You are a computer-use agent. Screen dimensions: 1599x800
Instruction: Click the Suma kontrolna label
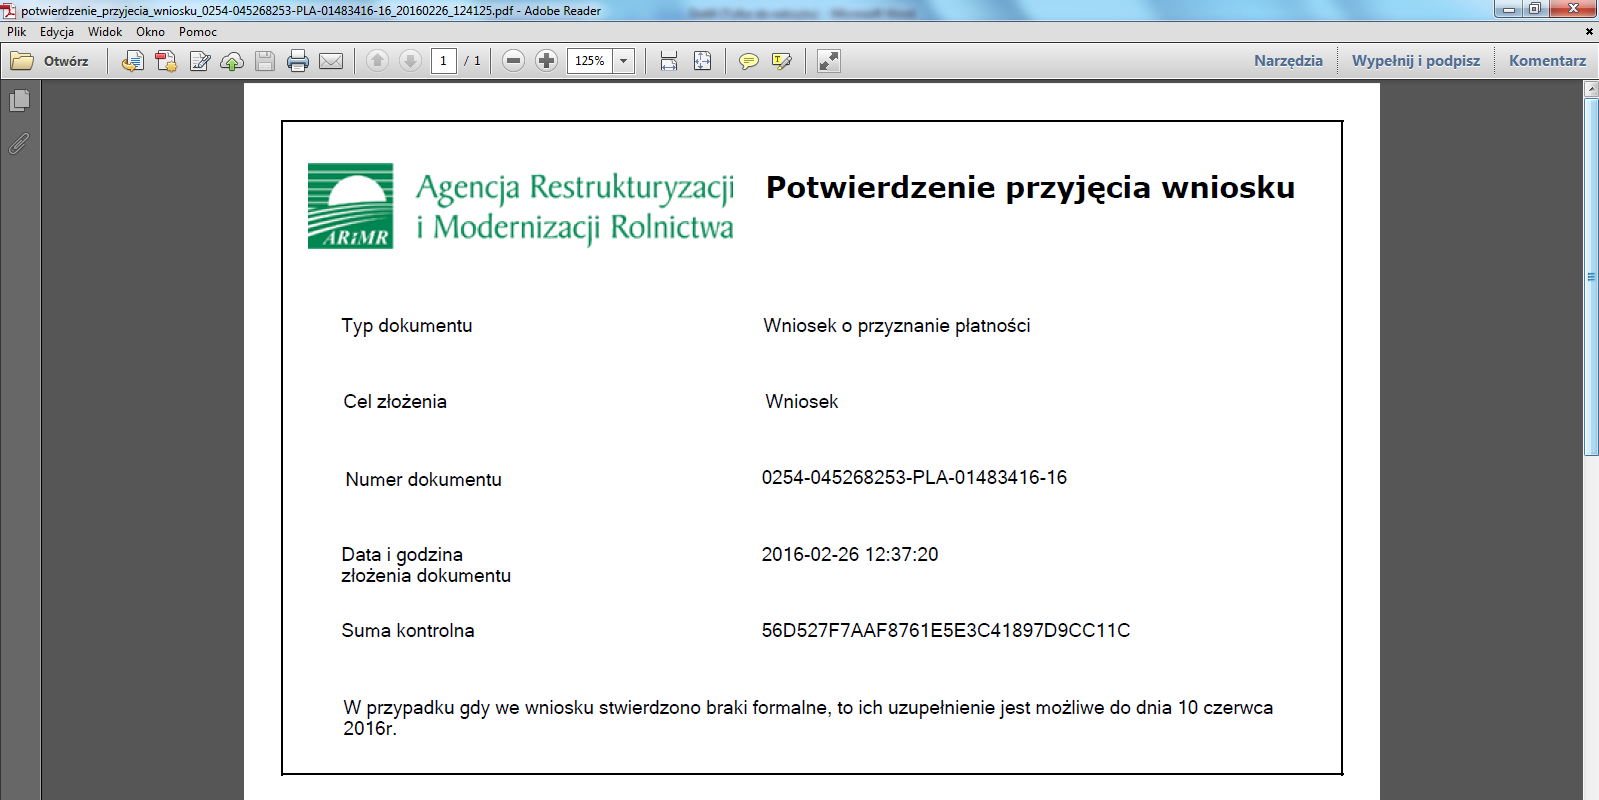[x=408, y=631]
